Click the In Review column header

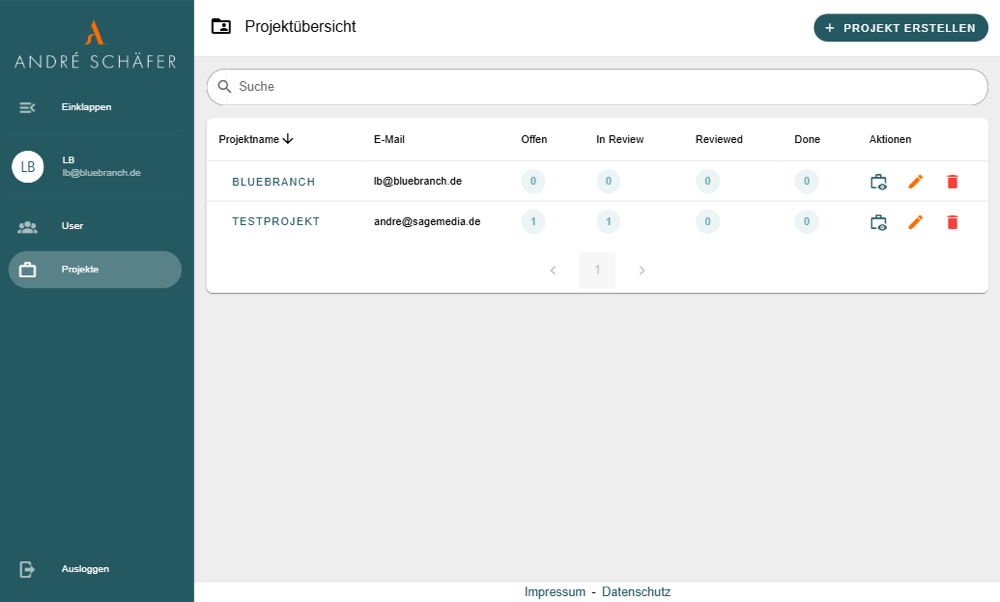tap(620, 139)
